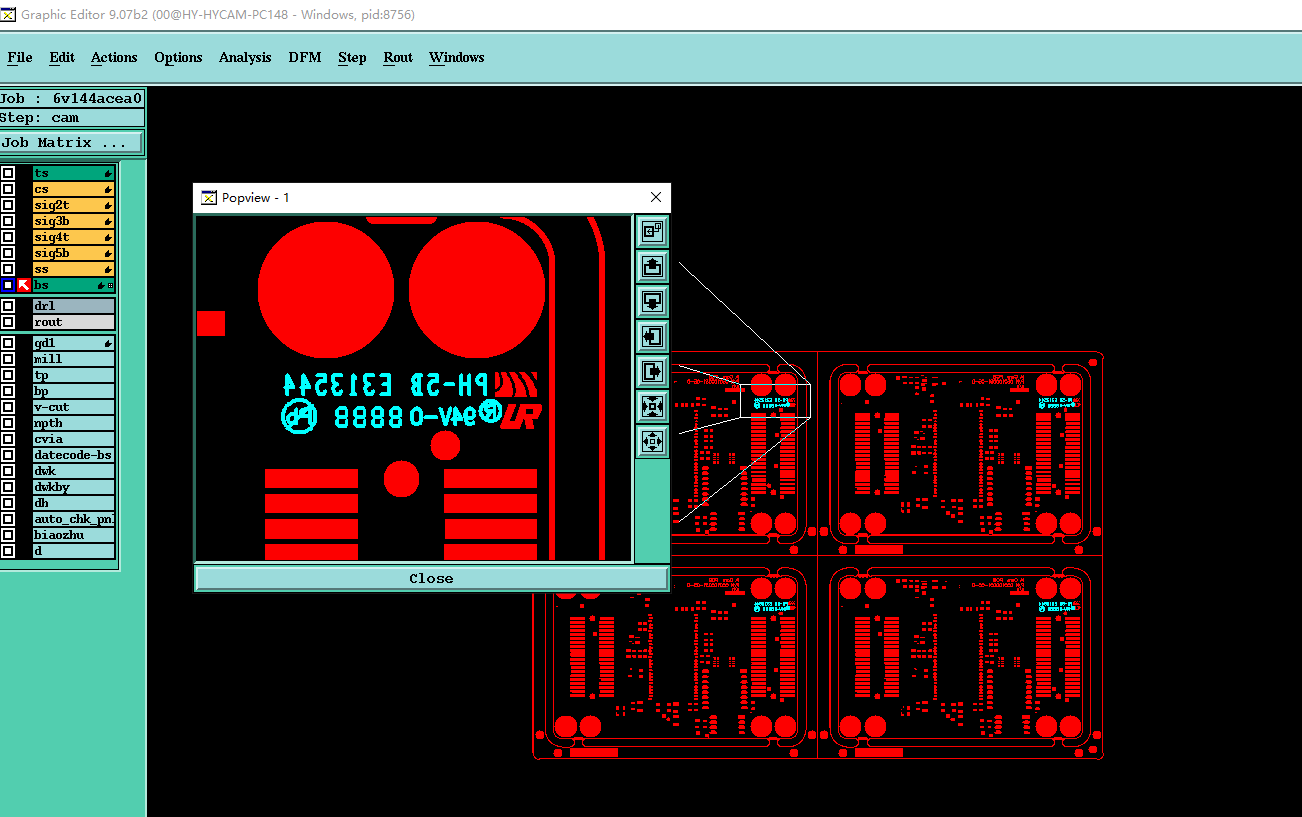Open the Analysis menu
Screen dimensions: 1302x817
point(245,57)
